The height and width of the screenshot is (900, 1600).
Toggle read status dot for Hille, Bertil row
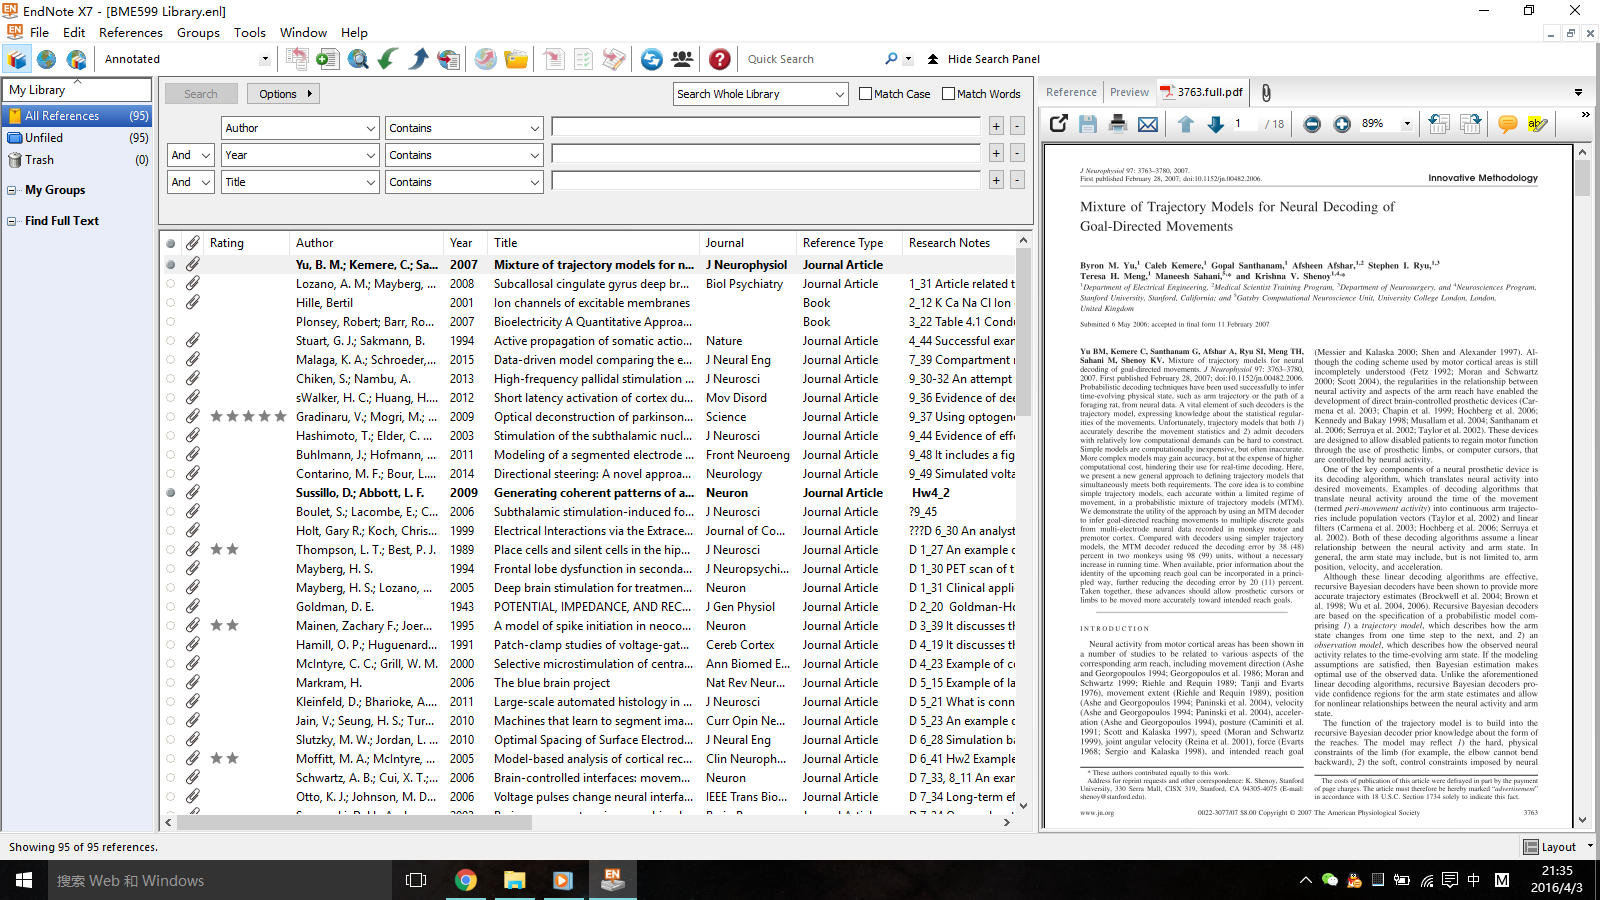point(171,303)
